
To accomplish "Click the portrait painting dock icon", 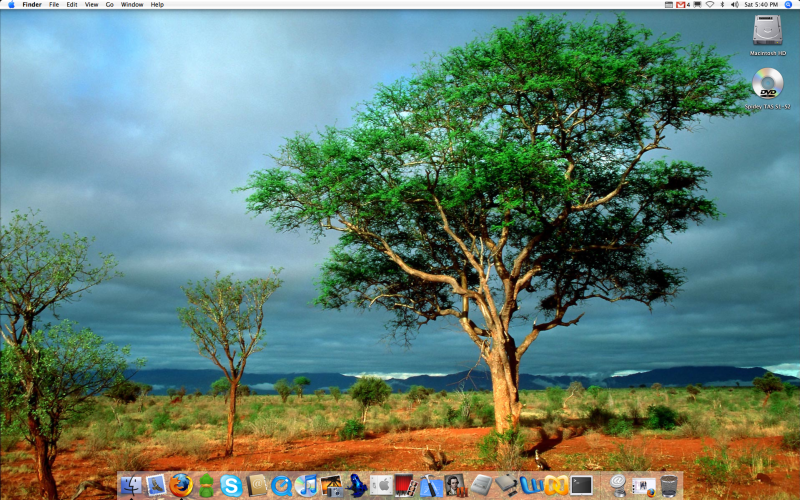I will pyautogui.click(x=455, y=485).
